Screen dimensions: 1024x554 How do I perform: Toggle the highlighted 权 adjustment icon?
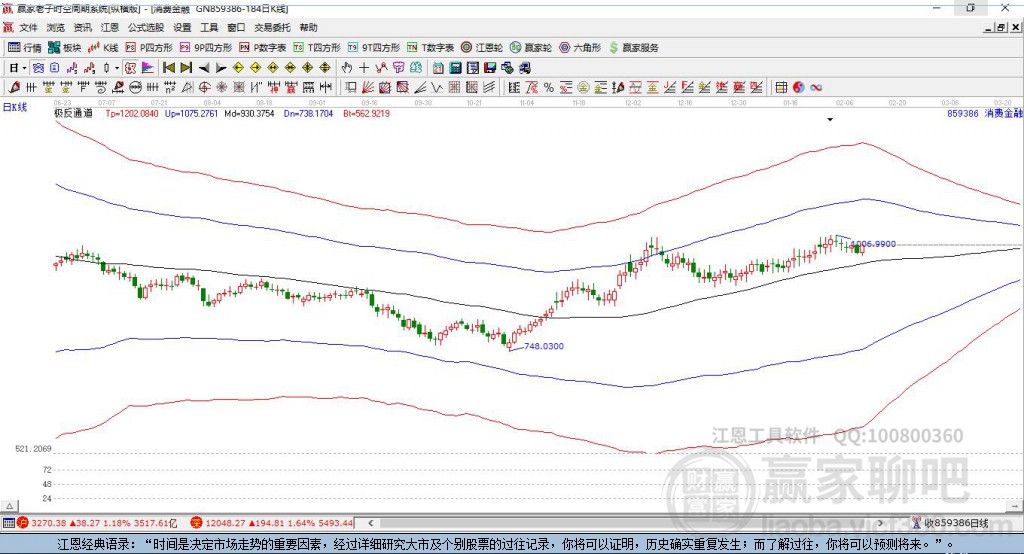[130, 68]
